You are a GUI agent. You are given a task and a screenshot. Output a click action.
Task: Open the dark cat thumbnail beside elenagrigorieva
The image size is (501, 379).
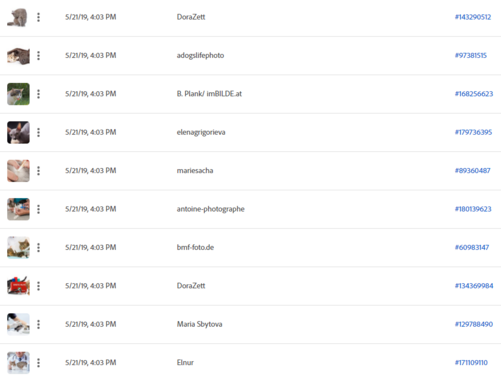(x=18, y=132)
